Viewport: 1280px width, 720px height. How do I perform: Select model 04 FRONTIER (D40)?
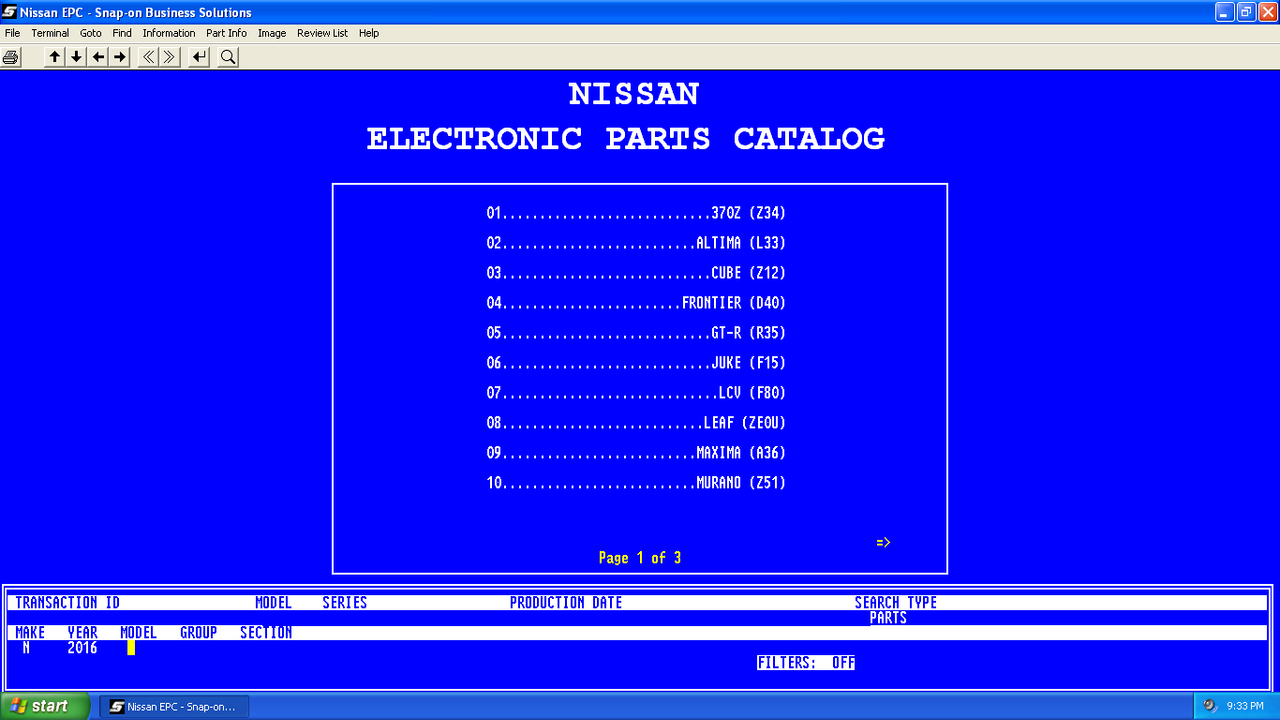[x=637, y=303]
